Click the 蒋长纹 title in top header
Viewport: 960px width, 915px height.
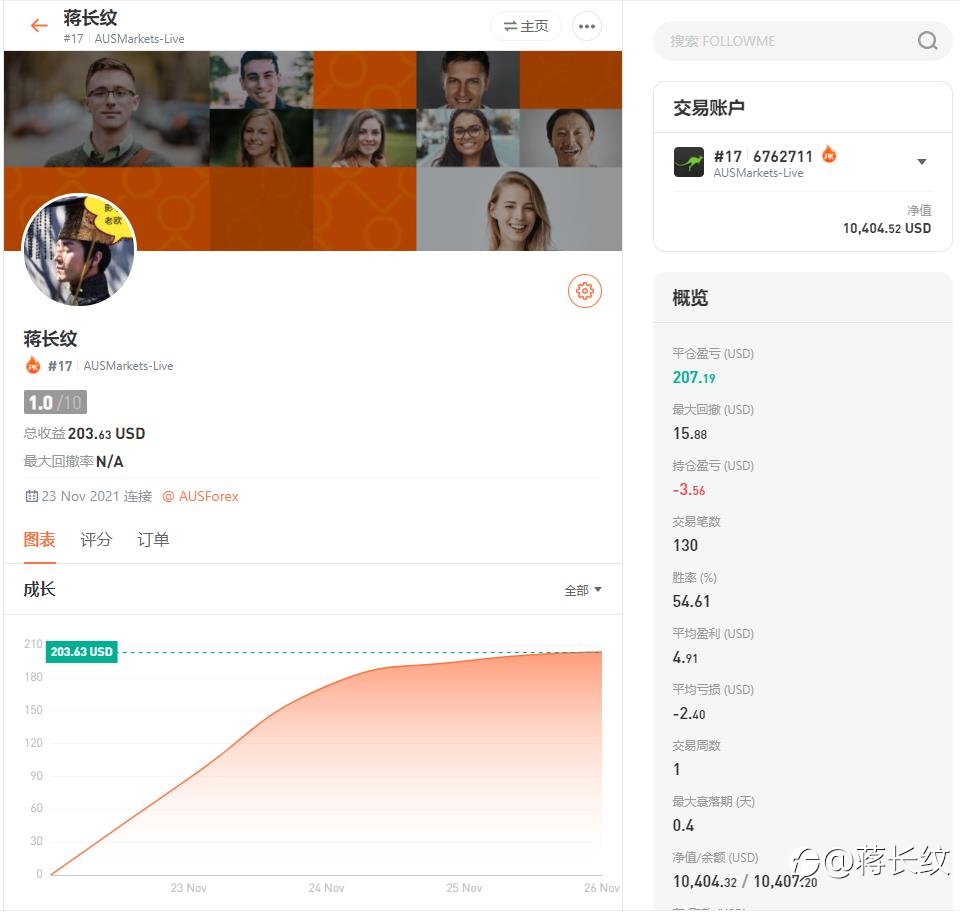90,18
